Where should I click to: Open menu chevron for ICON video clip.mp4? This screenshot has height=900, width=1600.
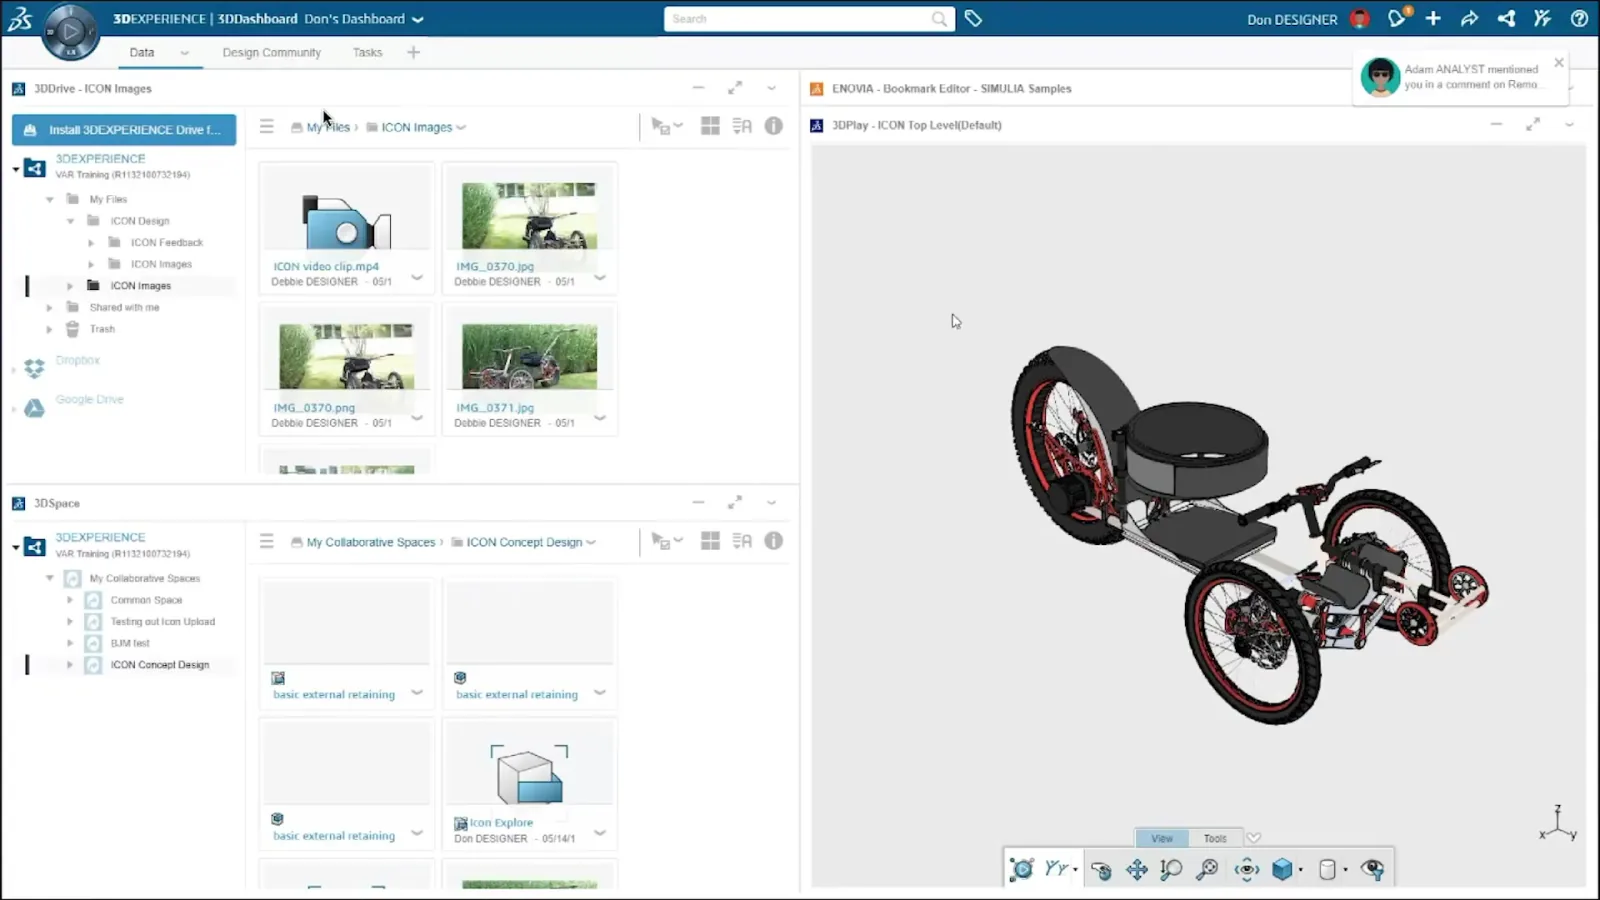click(417, 277)
